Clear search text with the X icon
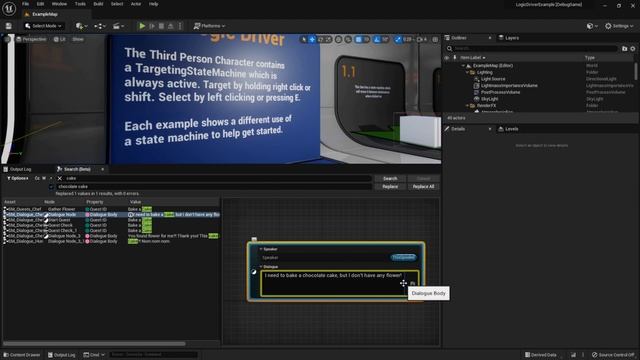The height and width of the screenshot is (360, 640). point(60,178)
